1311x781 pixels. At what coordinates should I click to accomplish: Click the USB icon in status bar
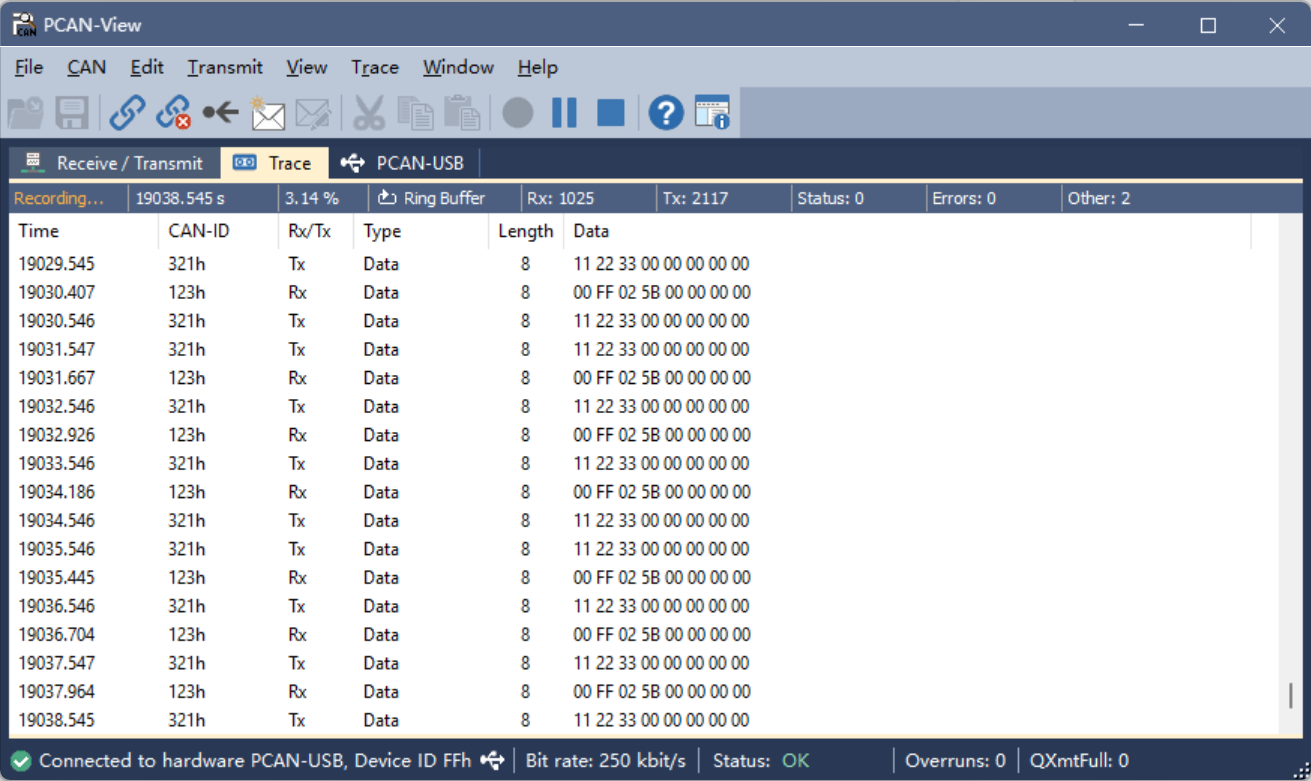(492, 761)
